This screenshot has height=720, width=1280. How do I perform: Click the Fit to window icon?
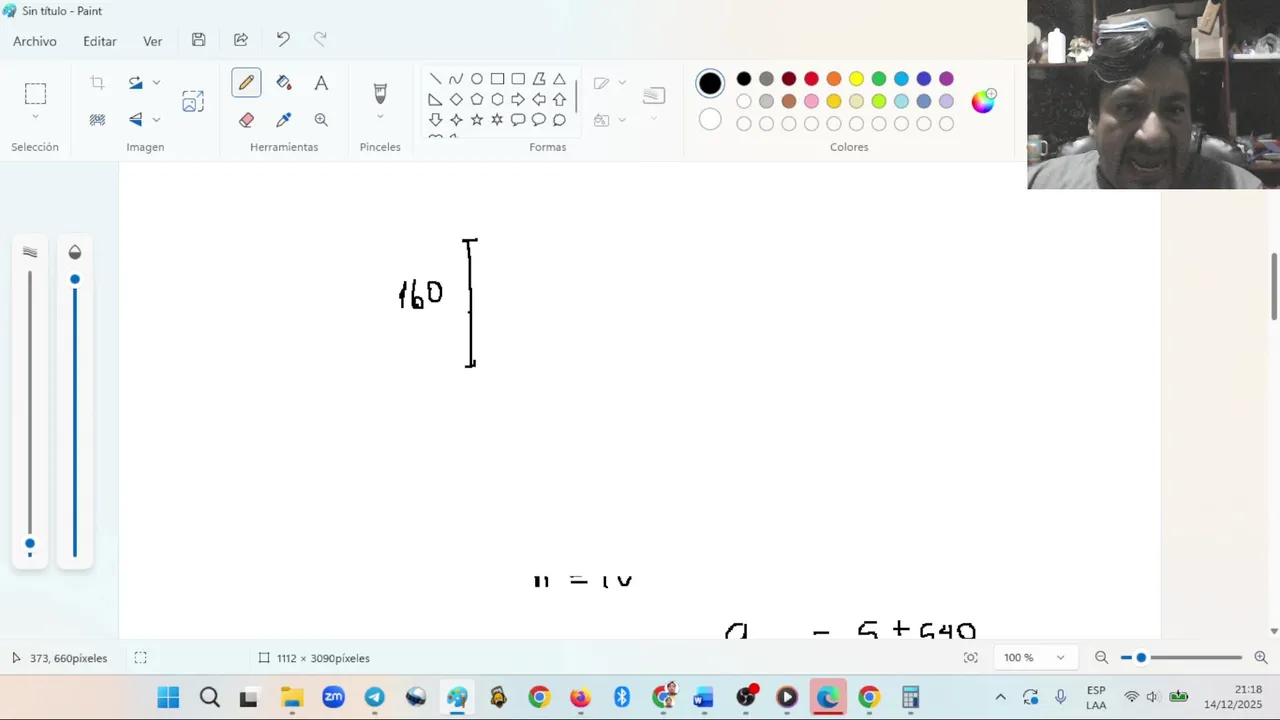point(970,658)
